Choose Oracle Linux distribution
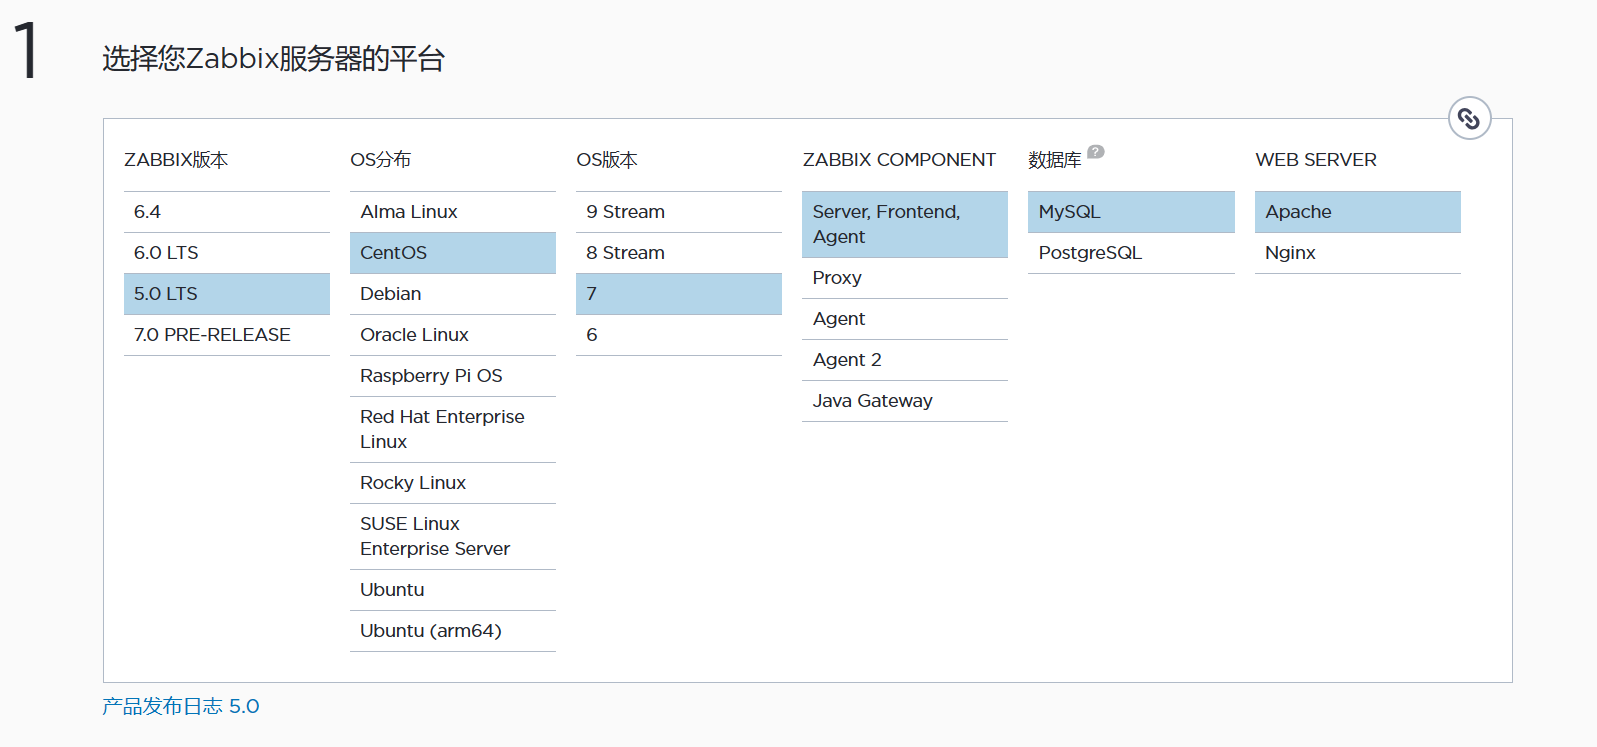1597x747 pixels. click(453, 335)
